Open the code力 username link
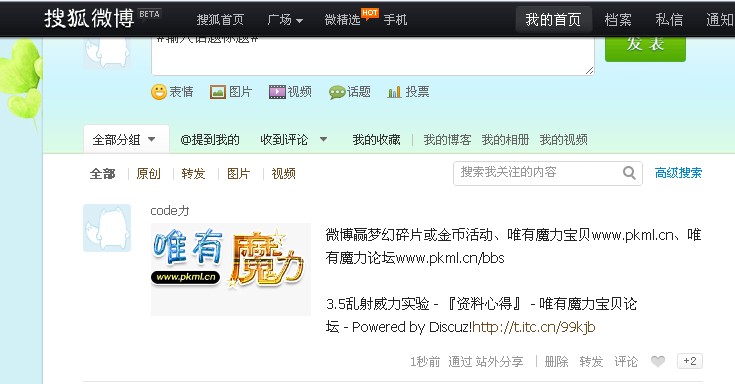Image resolution: width=735 pixels, height=384 pixels. point(170,211)
